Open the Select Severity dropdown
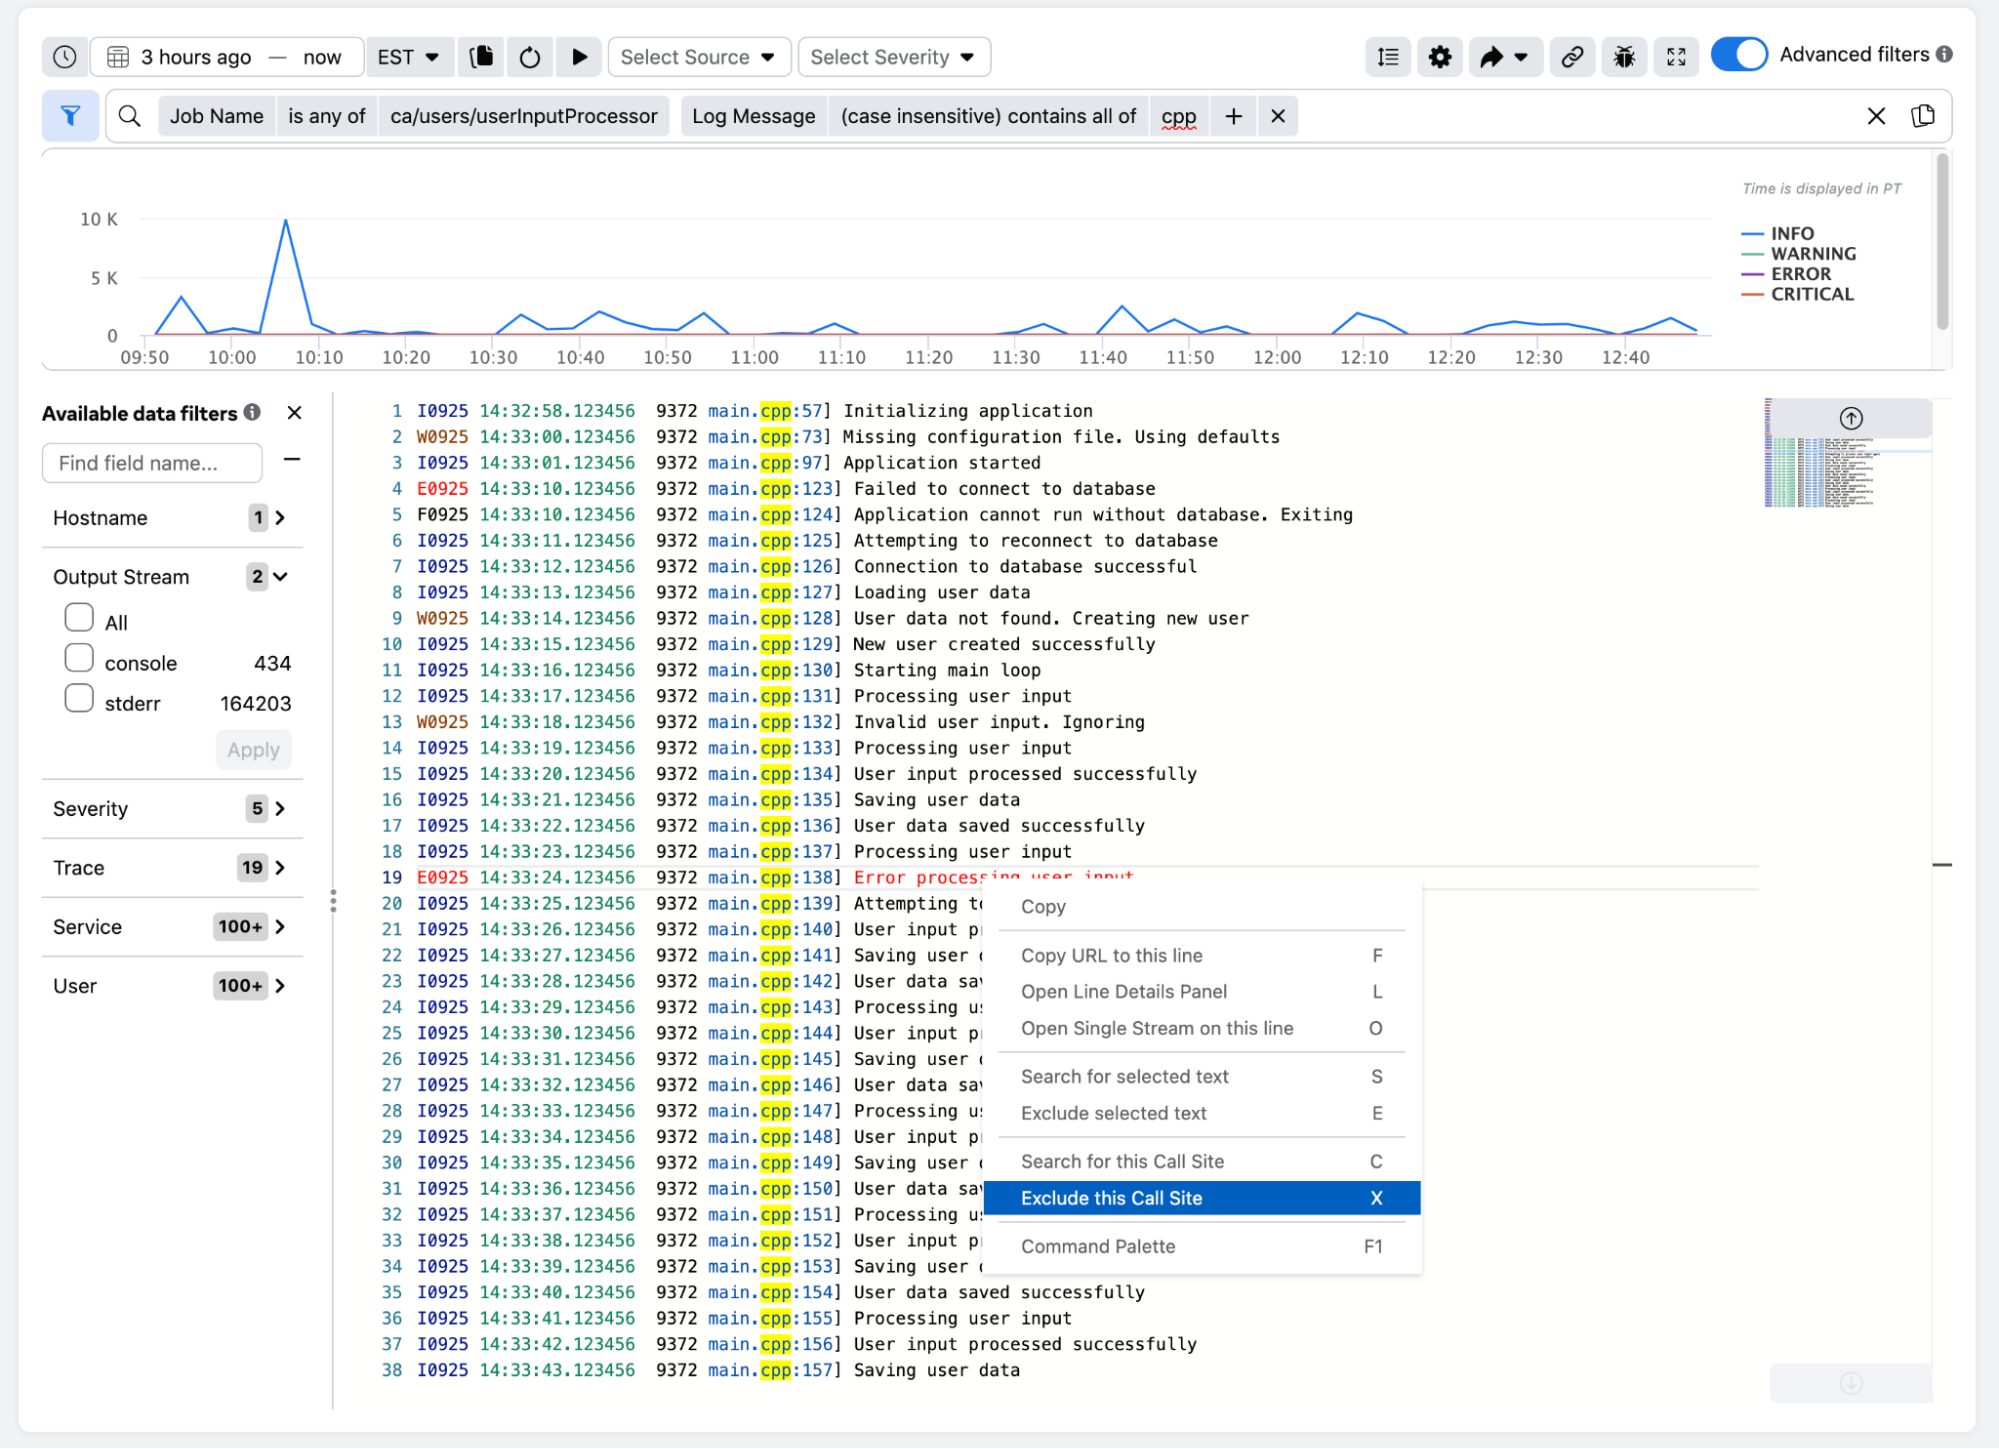This screenshot has width=1999, height=1449. pyautogui.click(x=893, y=56)
